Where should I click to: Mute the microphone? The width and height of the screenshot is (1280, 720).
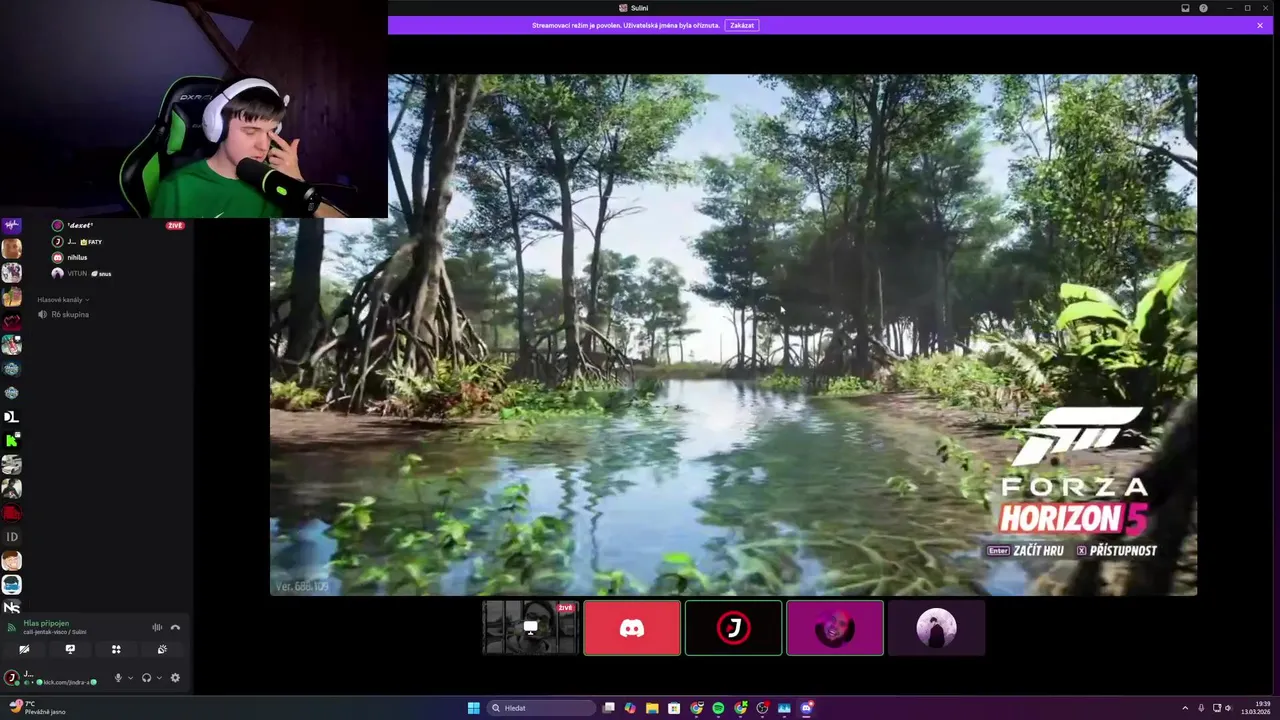point(118,678)
